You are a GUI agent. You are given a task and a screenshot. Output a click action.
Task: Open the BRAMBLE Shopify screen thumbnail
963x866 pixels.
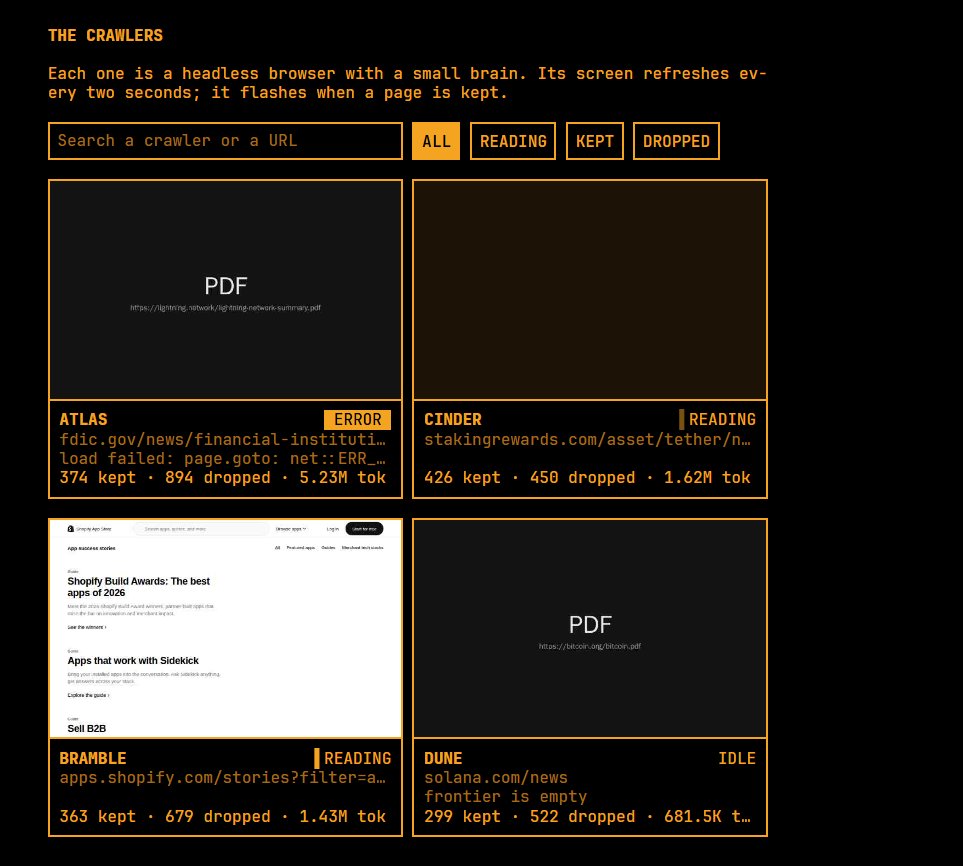(x=225, y=628)
